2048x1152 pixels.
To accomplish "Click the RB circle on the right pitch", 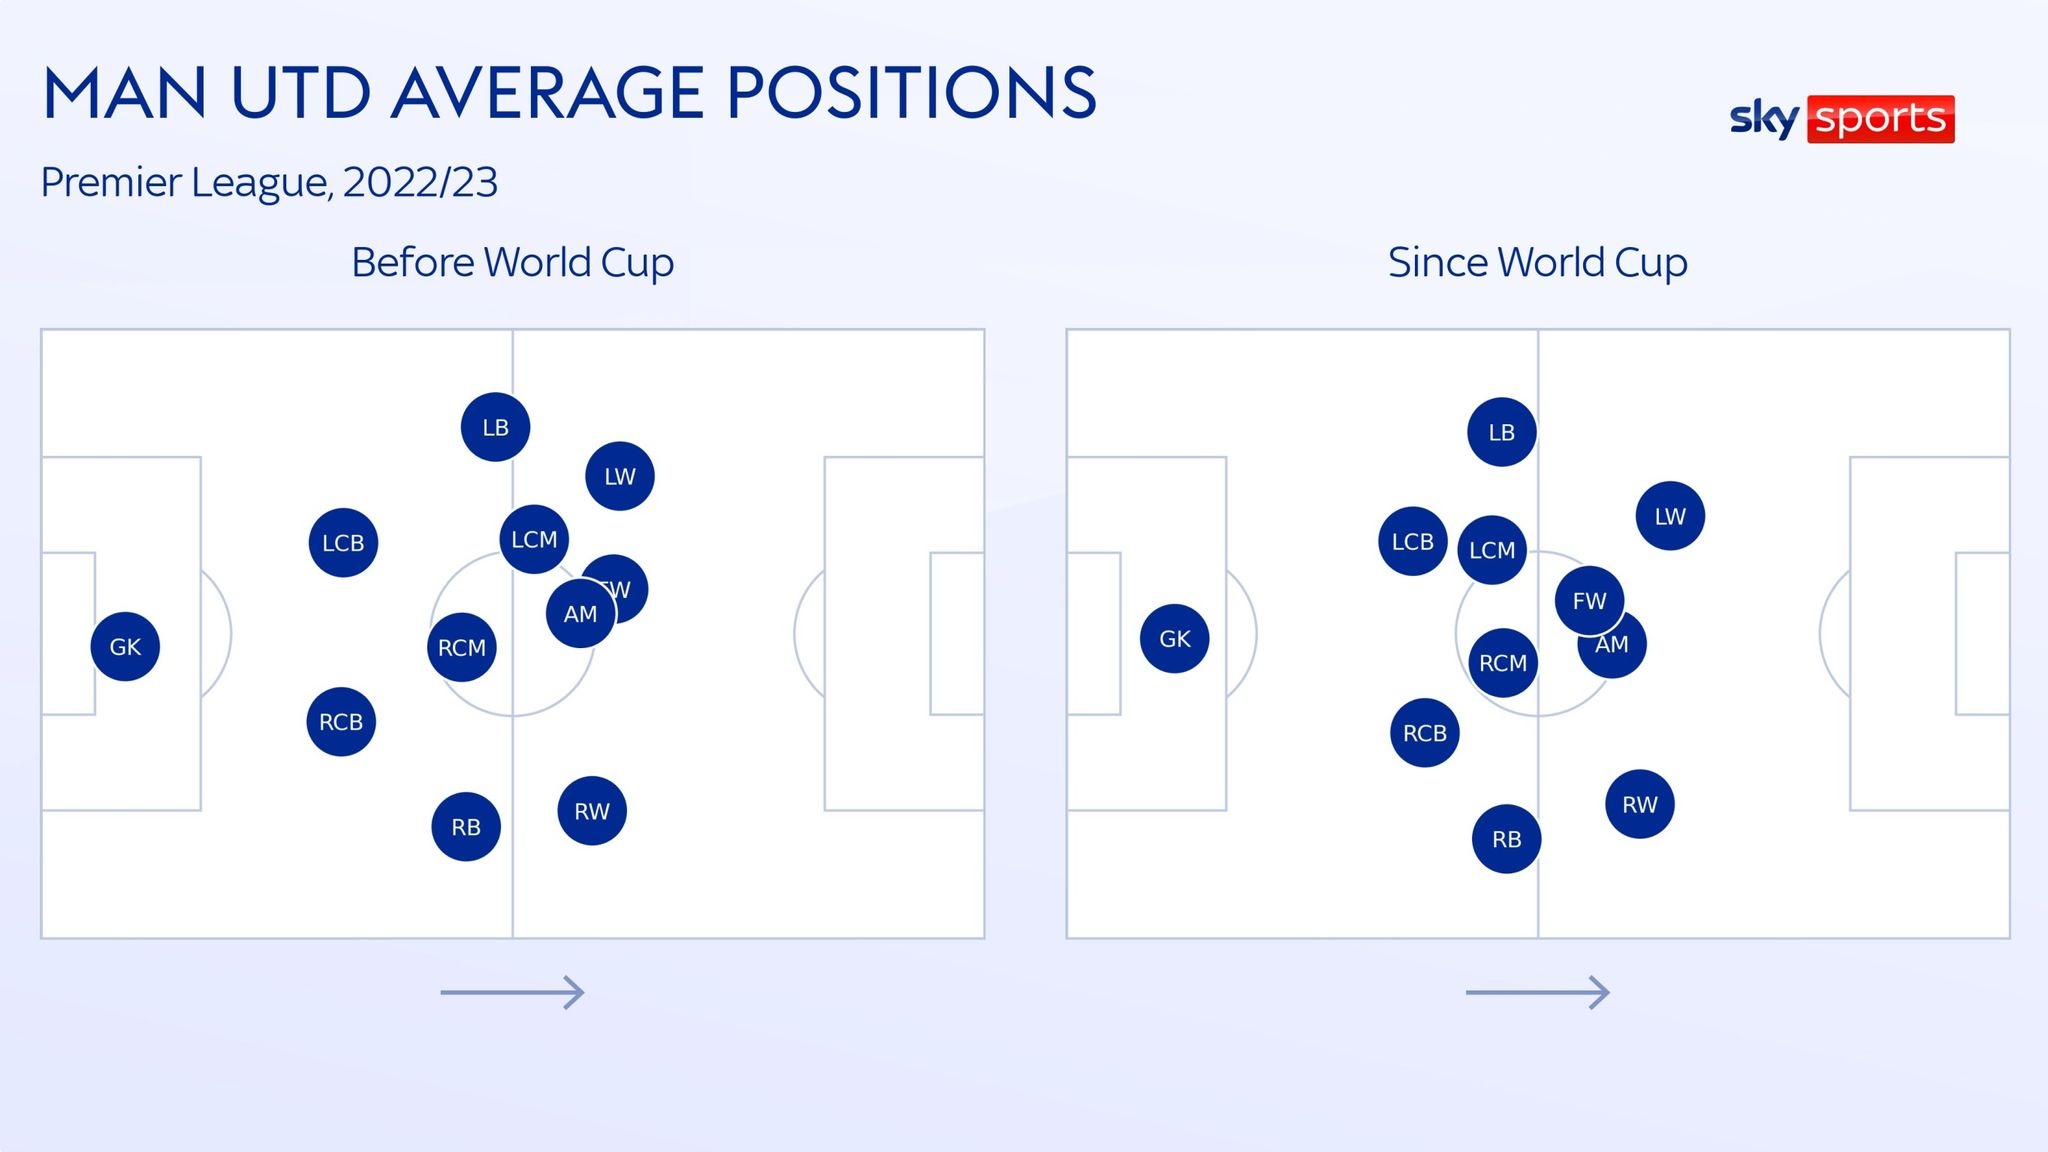I will 1506,839.
